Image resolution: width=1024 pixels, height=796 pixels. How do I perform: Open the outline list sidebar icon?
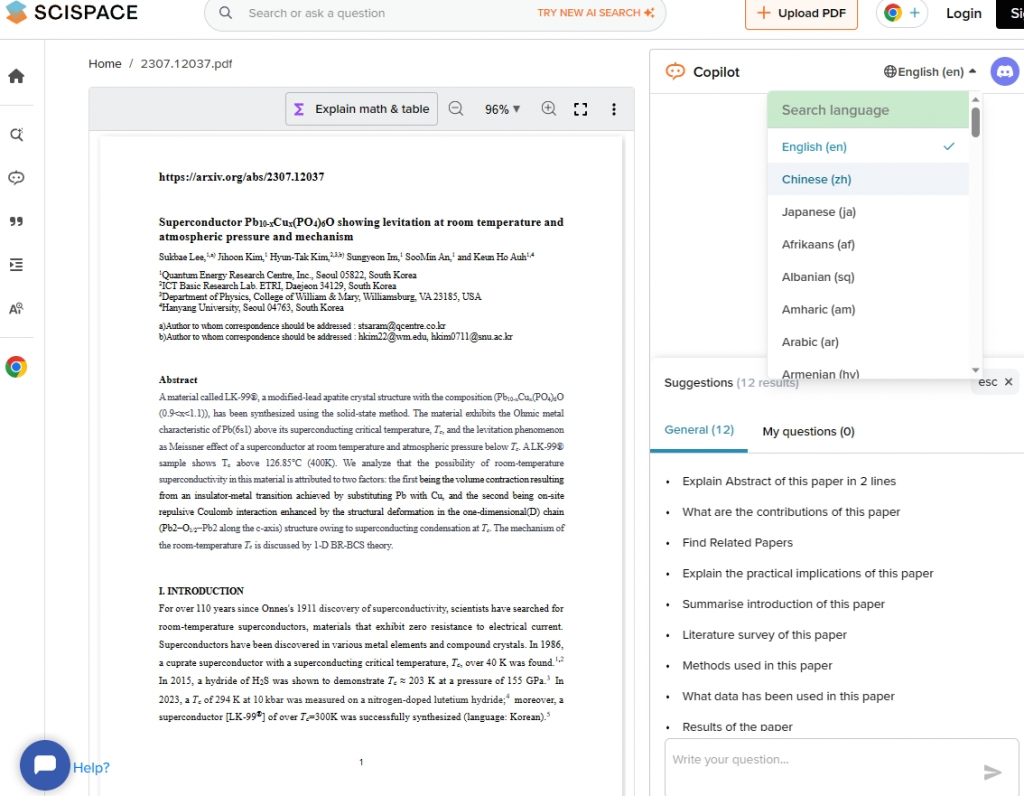16,264
